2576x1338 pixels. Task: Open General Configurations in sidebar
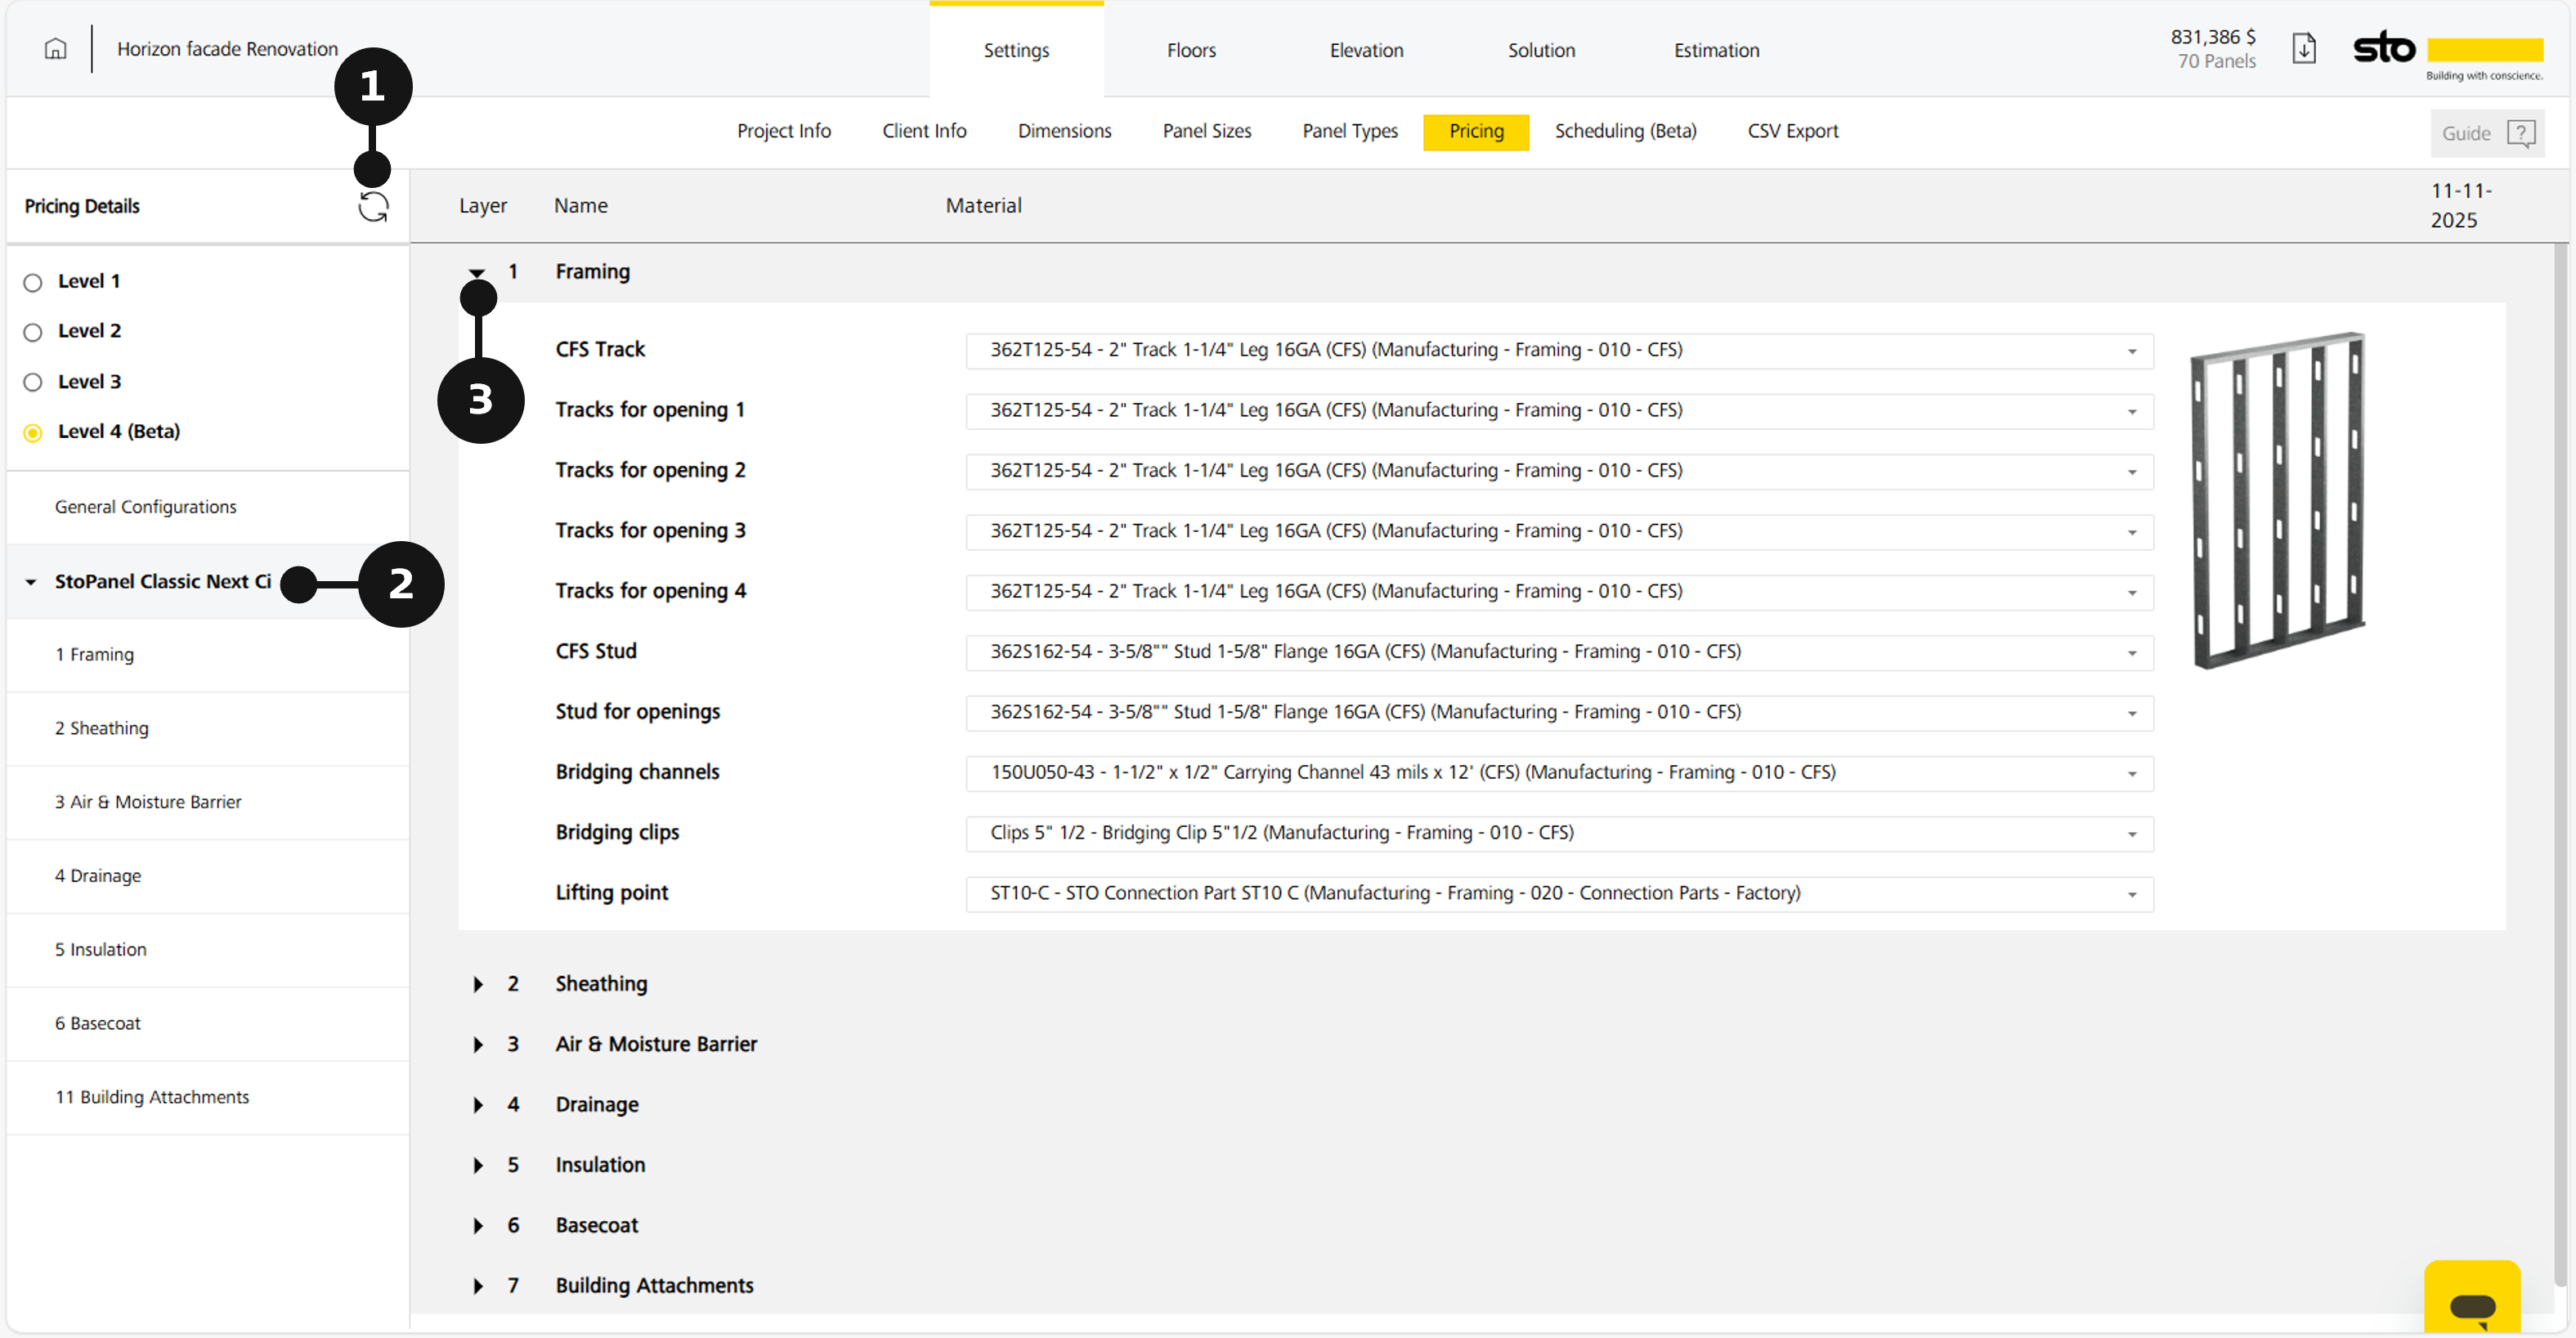pyautogui.click(x=207, y=507)
